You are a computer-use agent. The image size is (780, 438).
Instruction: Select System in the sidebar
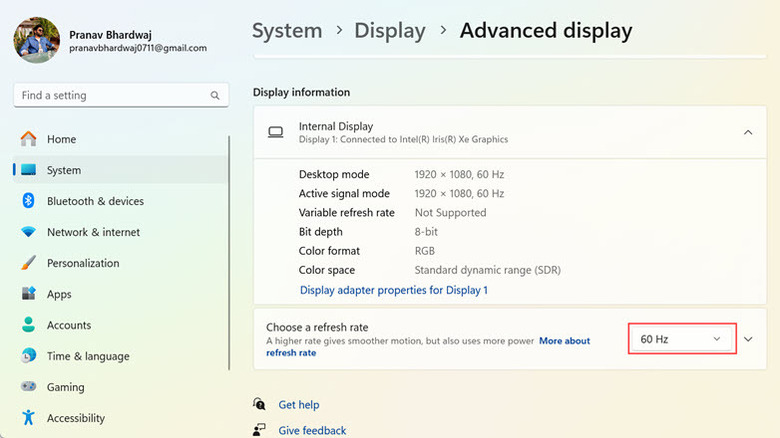tap(64, 170)
